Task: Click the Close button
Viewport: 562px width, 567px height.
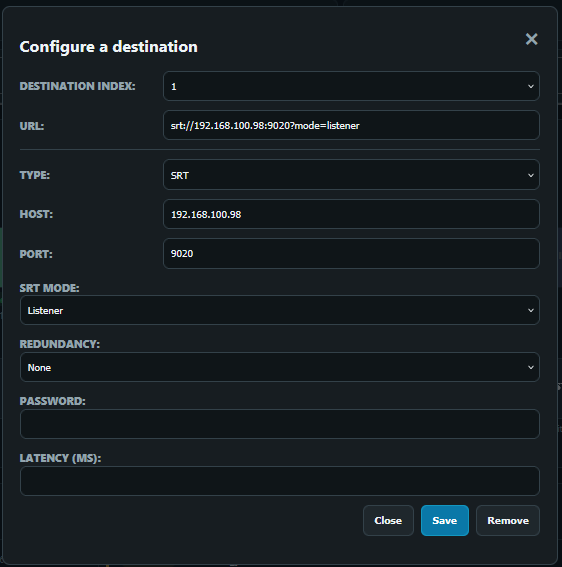Action: [x=388, y=520]
